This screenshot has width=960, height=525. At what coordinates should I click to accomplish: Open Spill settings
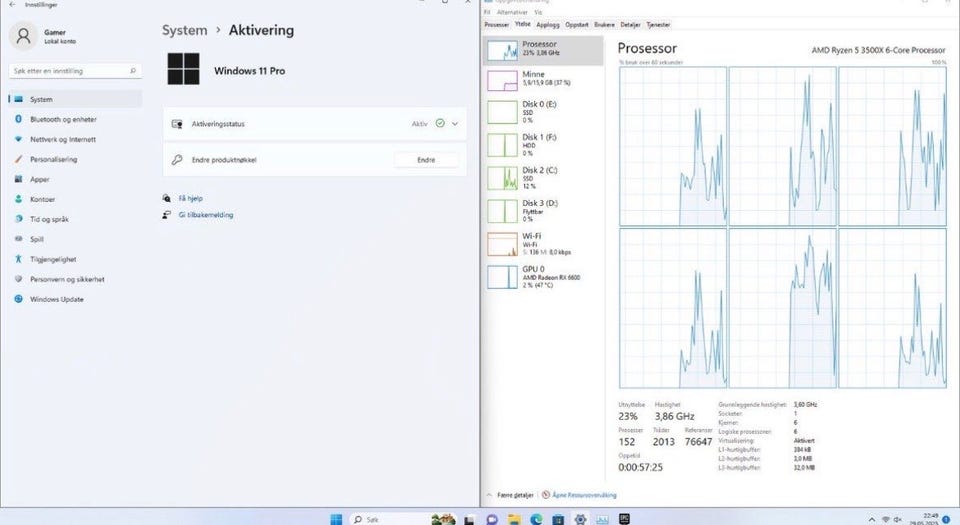click(75, 239)
